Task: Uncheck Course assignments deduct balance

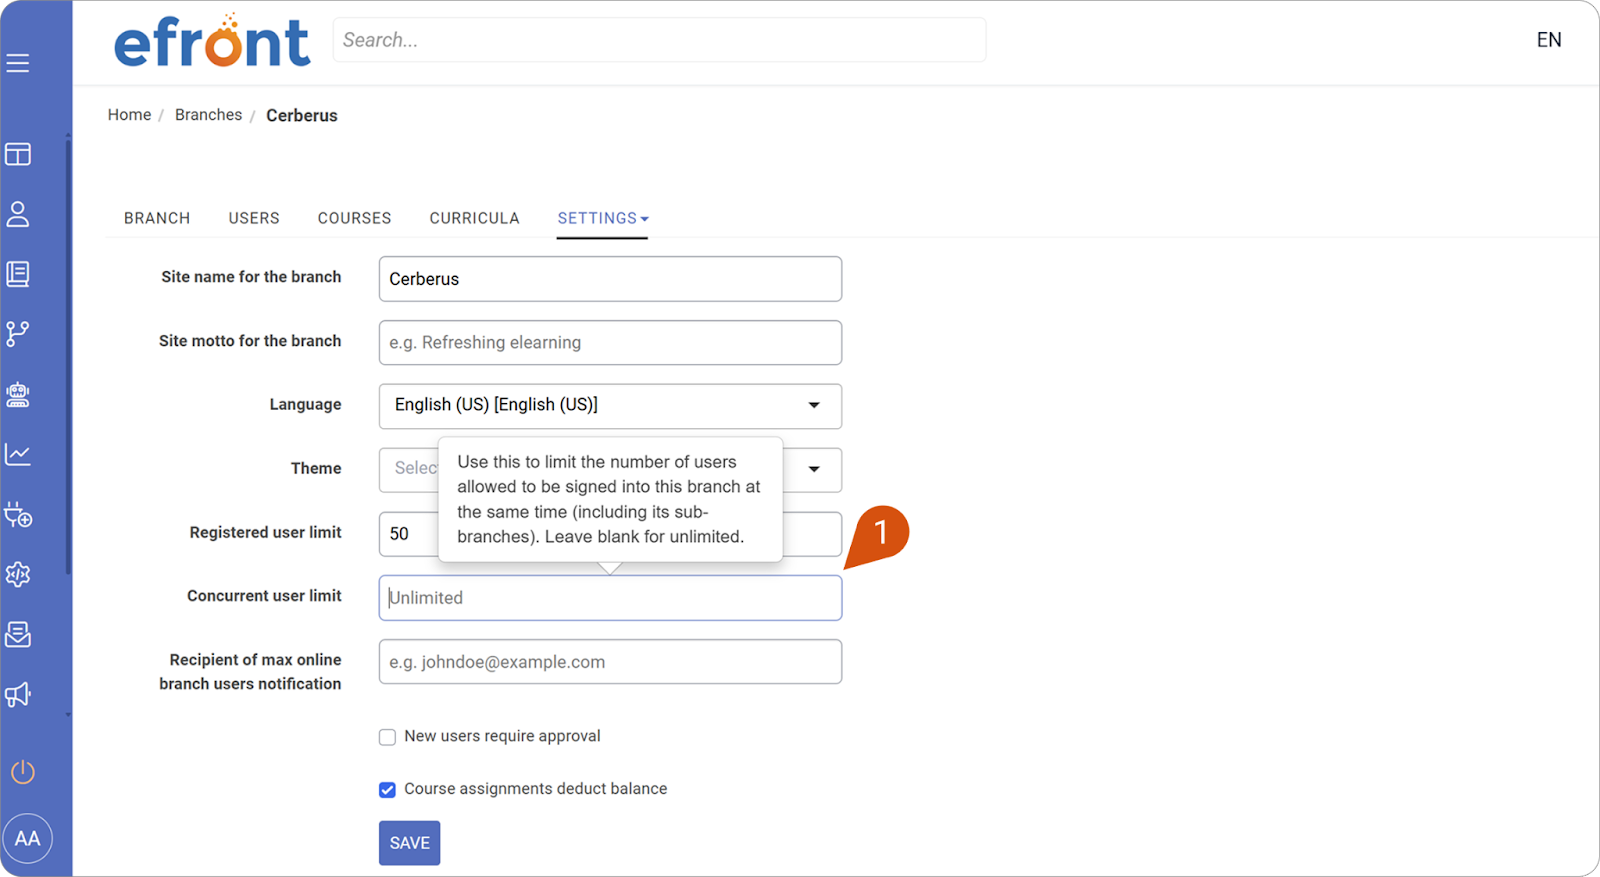Action: [387, 790]
